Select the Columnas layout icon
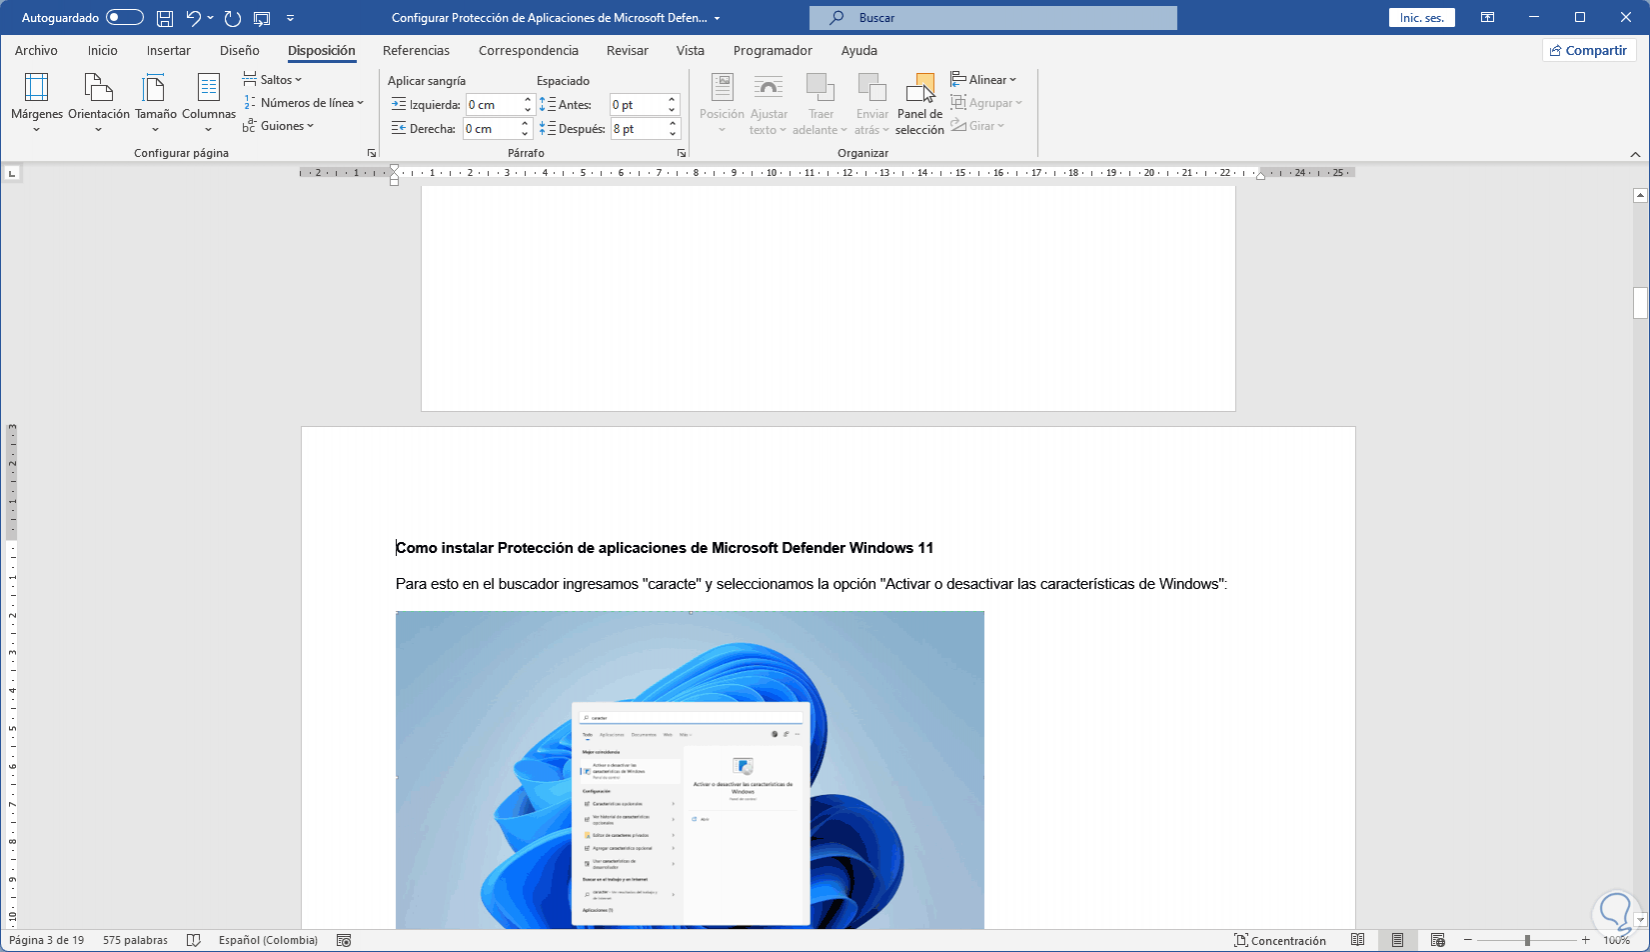 point(208,88)
